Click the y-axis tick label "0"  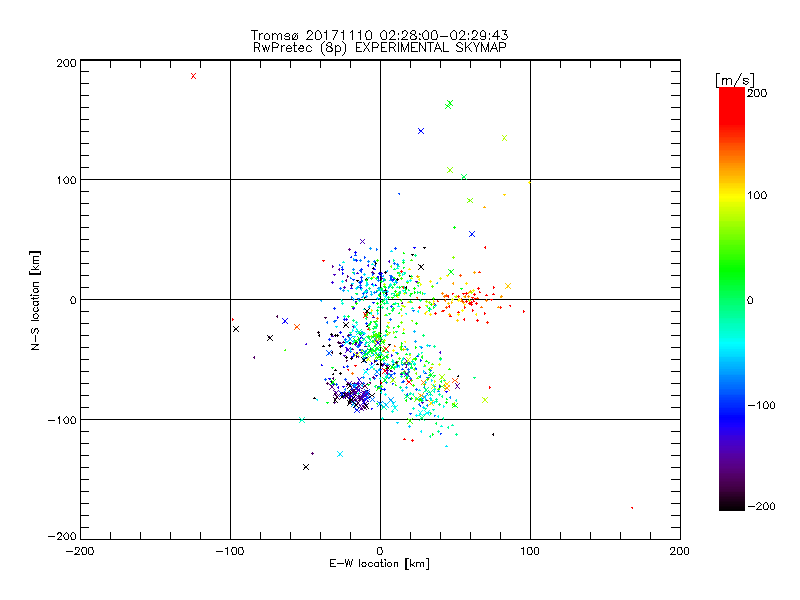(73, 300)
